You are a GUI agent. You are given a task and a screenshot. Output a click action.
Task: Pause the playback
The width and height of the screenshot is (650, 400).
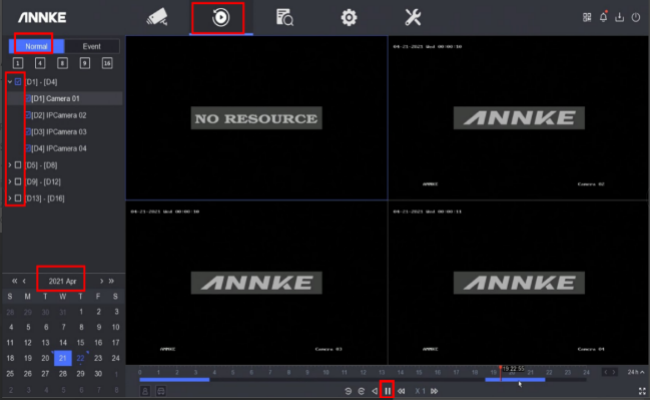[388, 390]
